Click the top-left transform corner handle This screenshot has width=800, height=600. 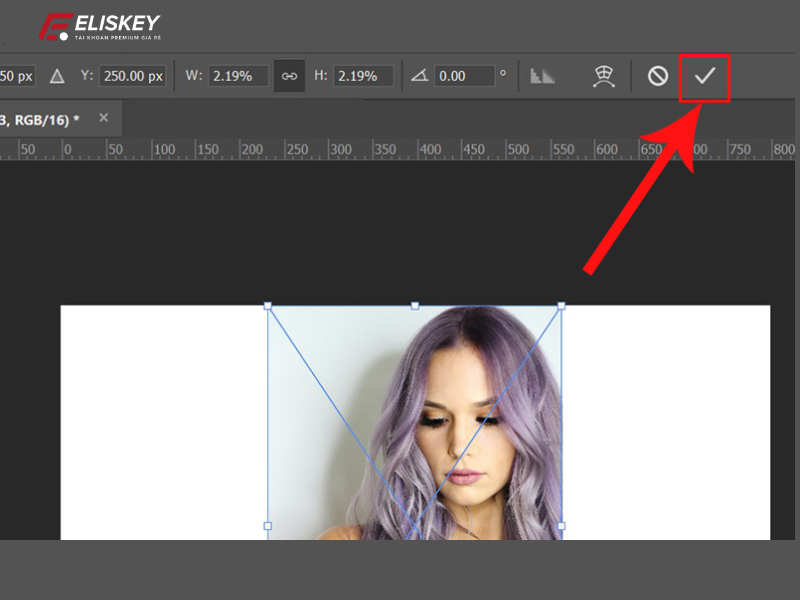click(x=268, y=304)
